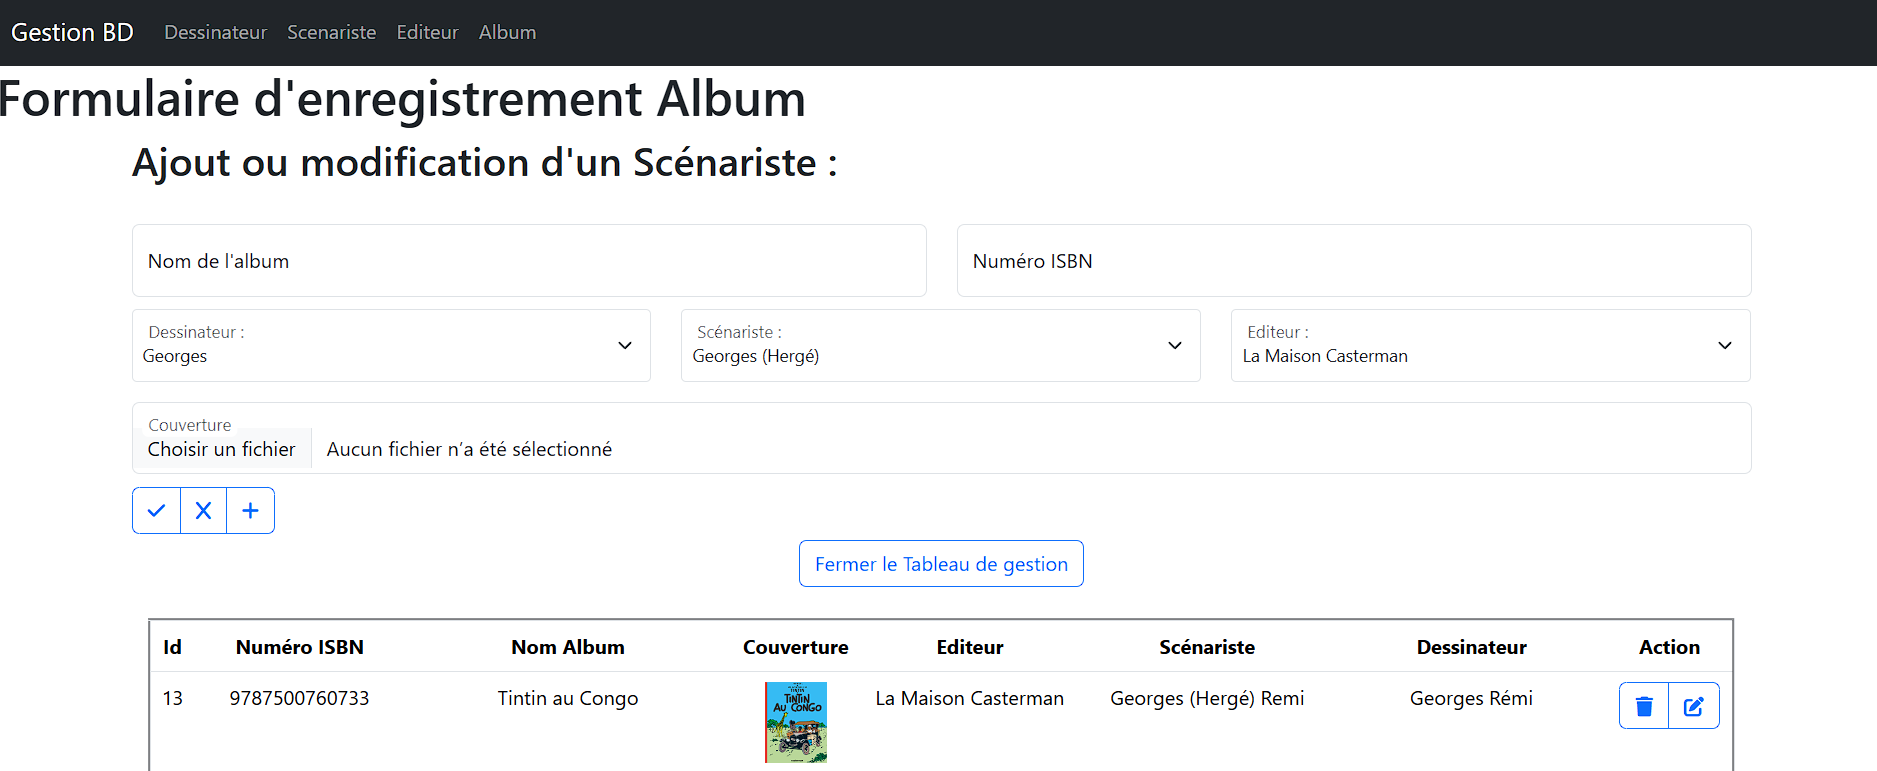Viewport: 1877px width, 771px height.
Task: Focus the Numéro ISBN input field
Action: tap(1354, 261)
